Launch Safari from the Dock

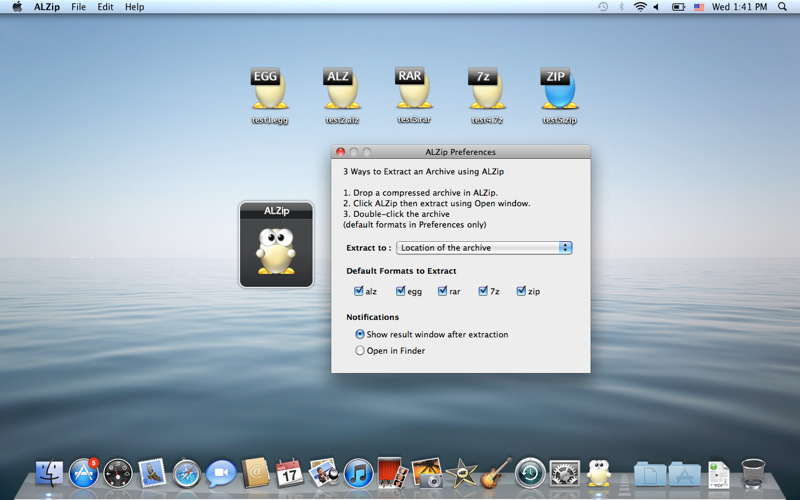(x=187, y=473)
